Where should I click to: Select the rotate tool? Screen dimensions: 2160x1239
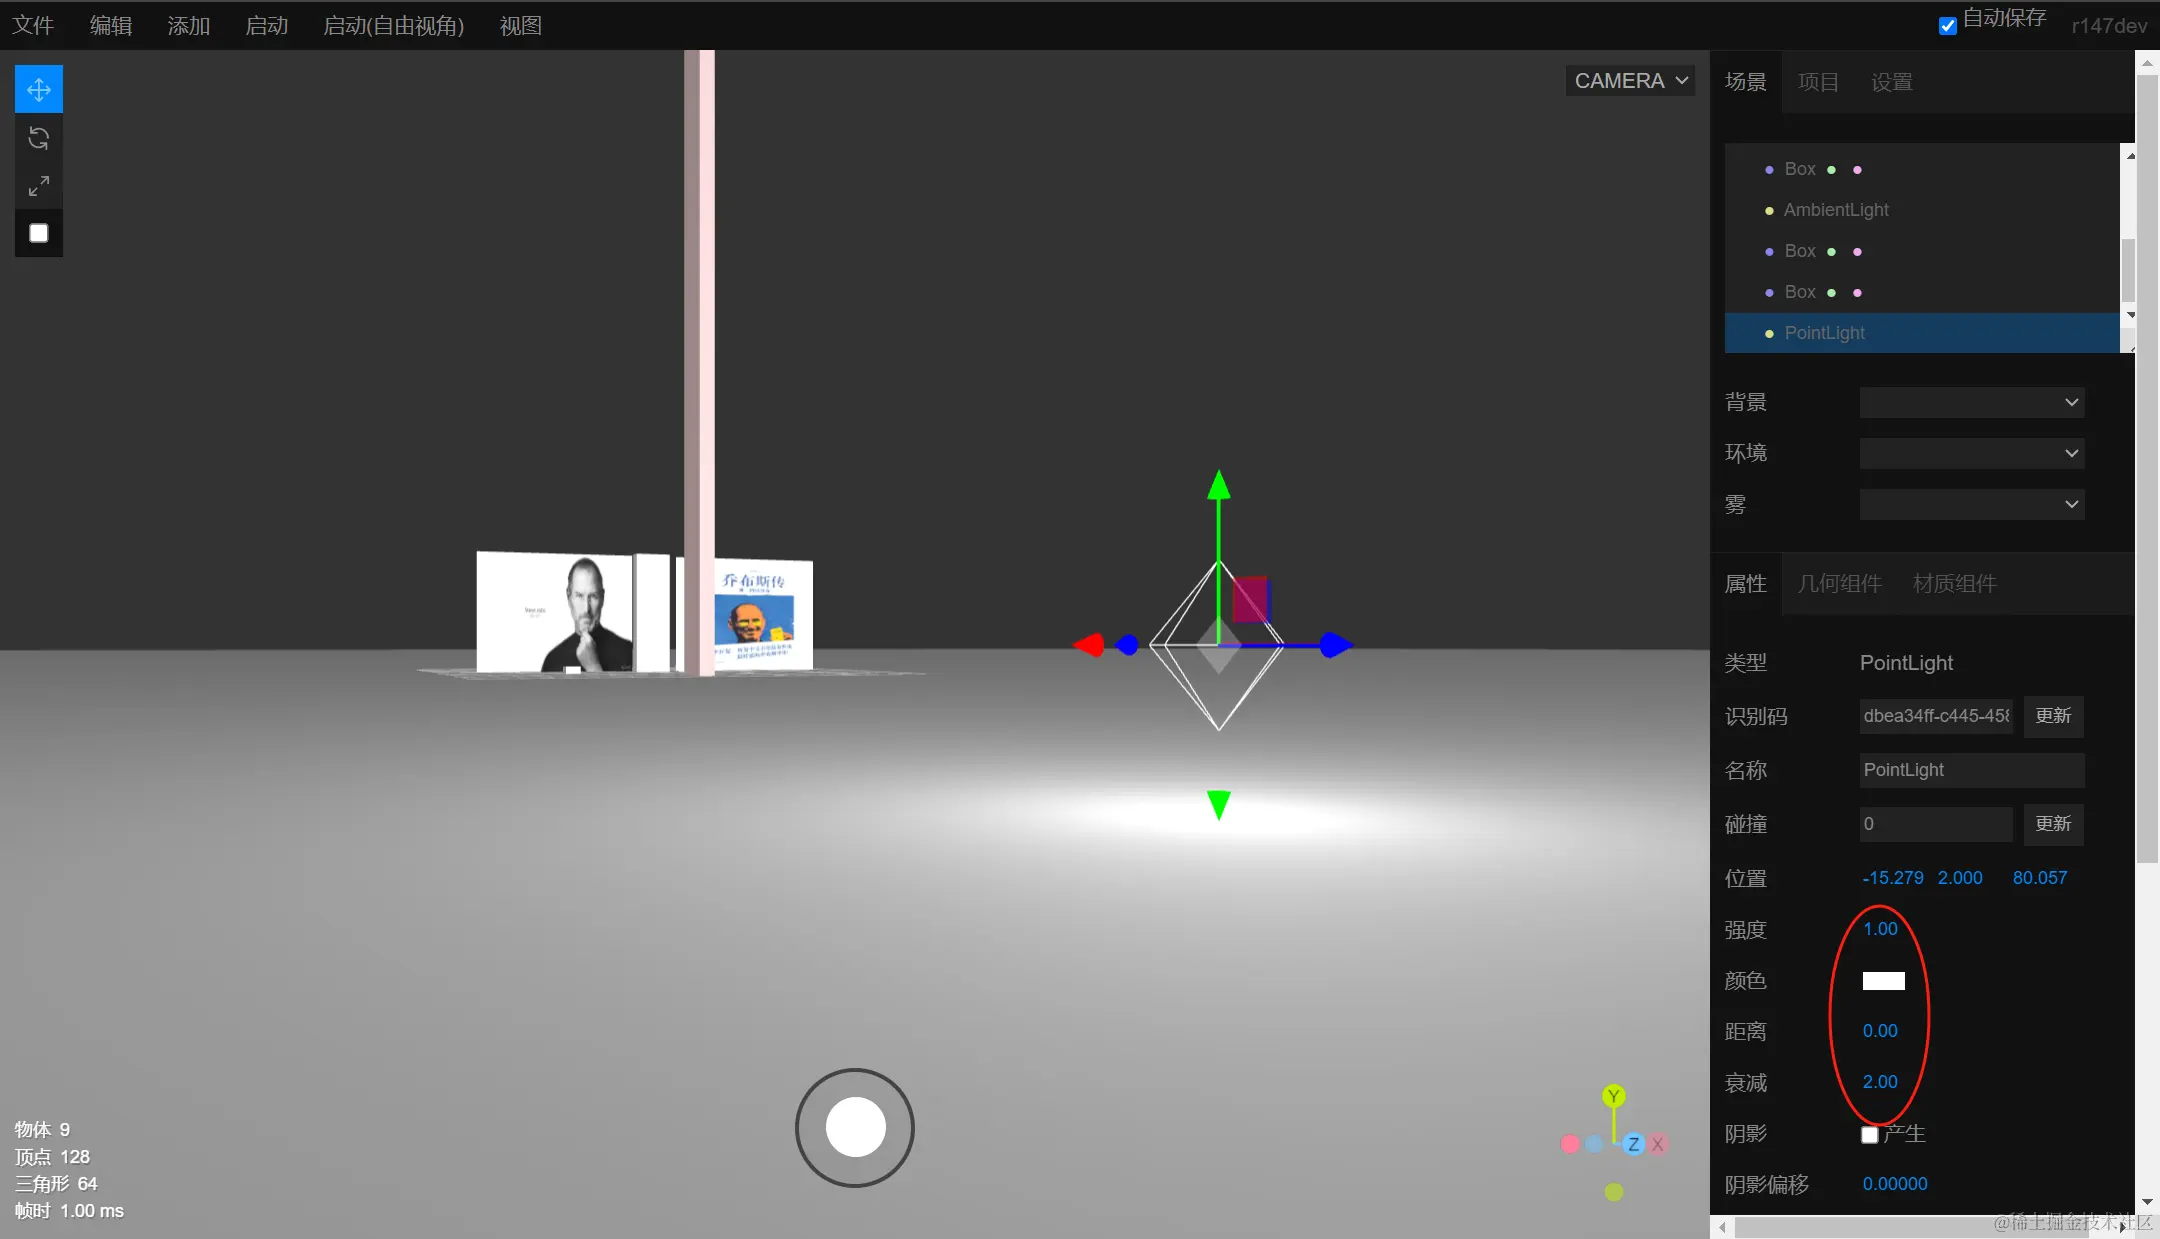pyautogui.click(x=39, y=138)
